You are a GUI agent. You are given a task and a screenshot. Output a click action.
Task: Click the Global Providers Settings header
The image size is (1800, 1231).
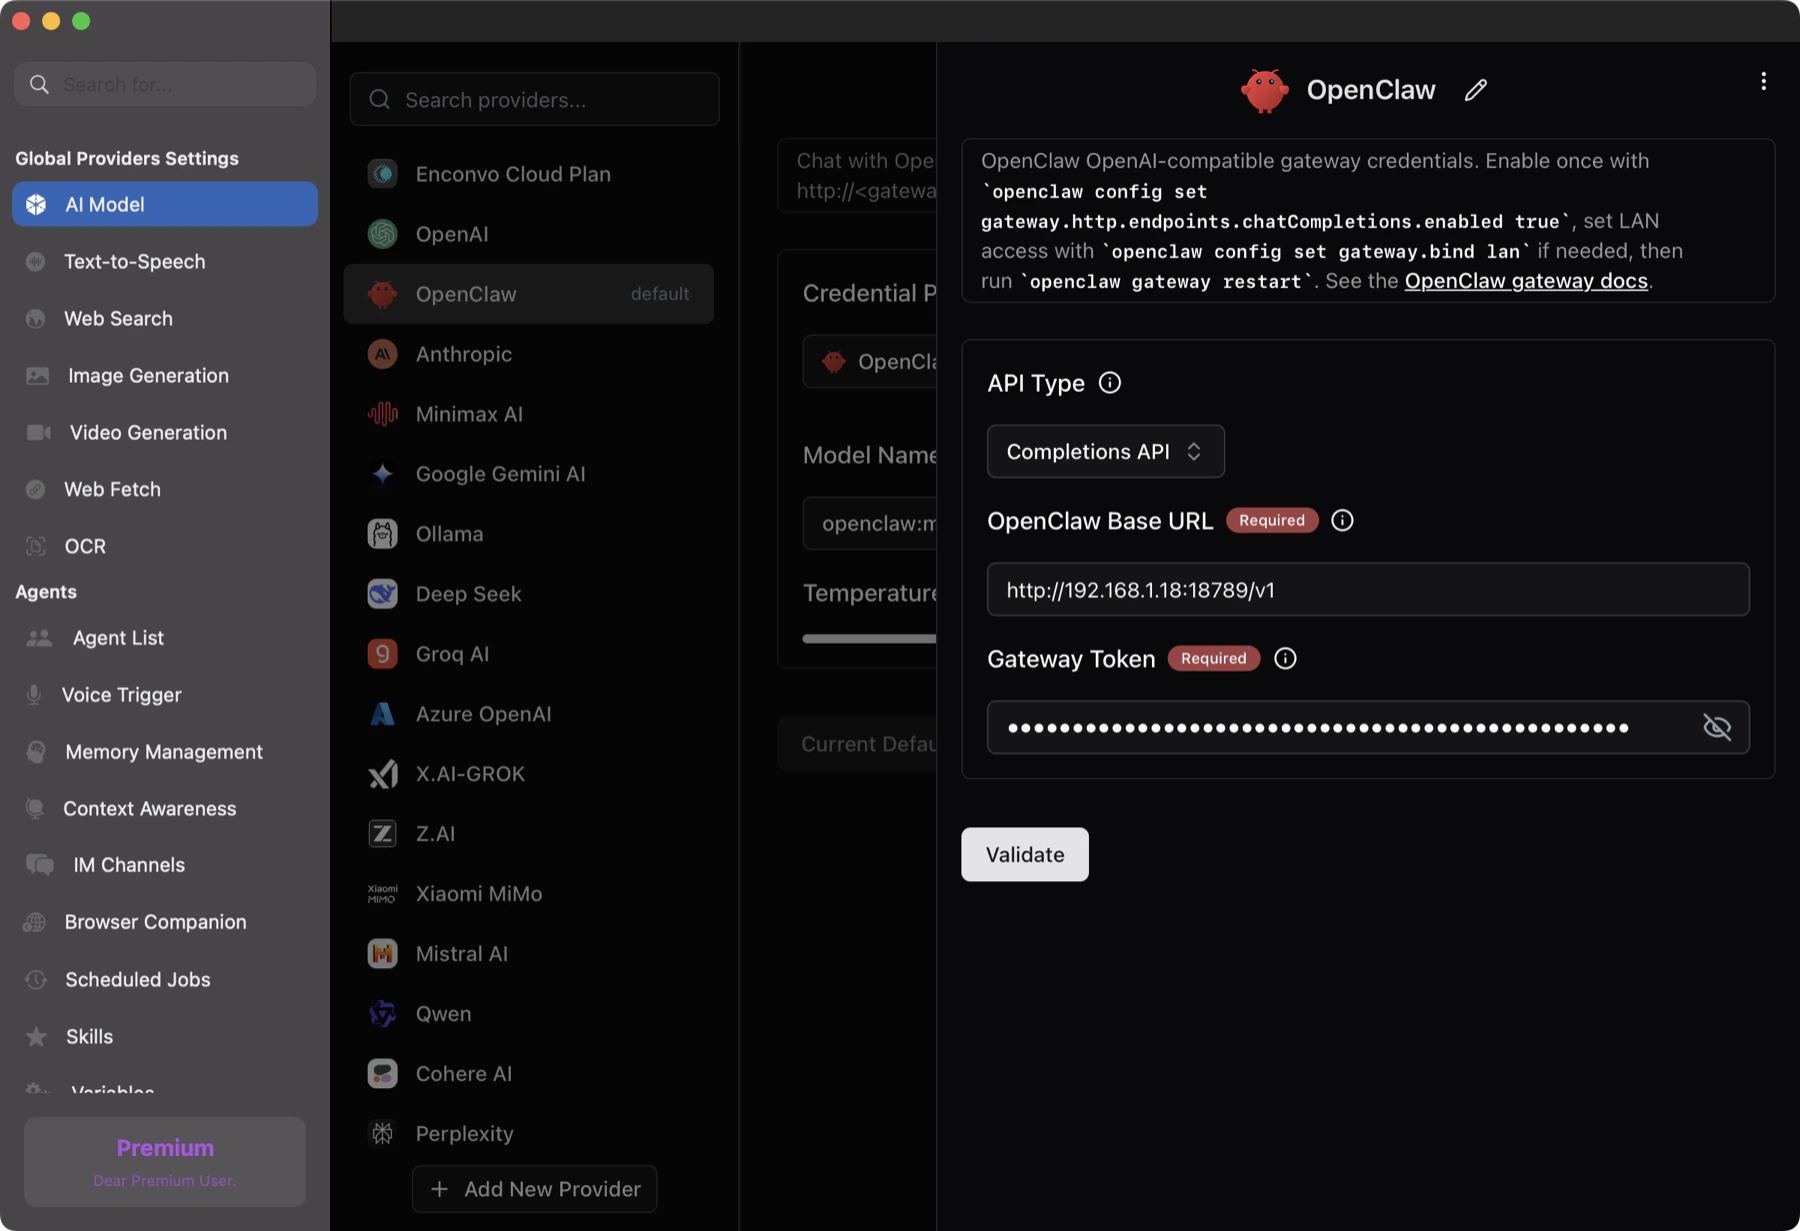127,158
